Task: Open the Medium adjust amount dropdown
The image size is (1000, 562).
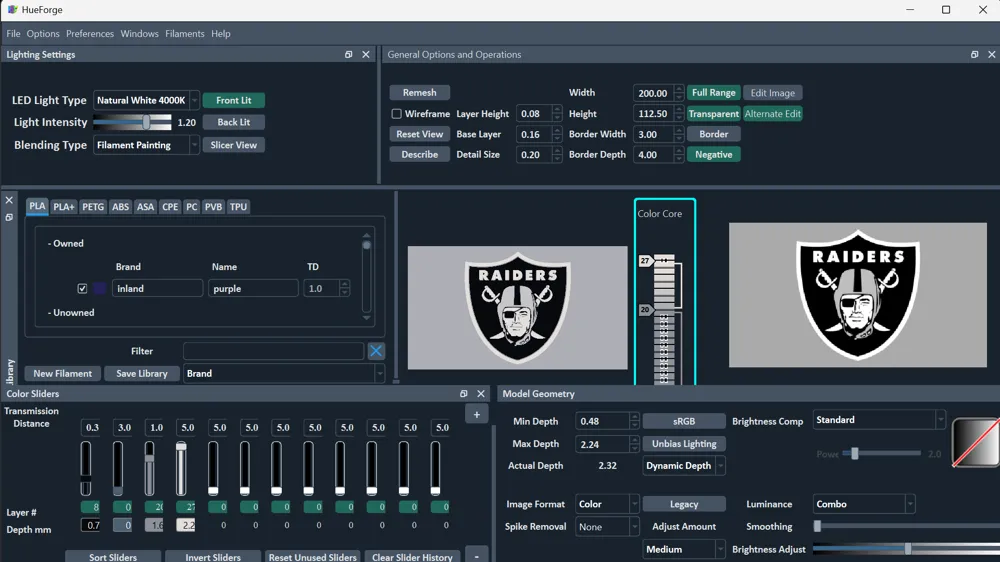Action: pos(684,549)
